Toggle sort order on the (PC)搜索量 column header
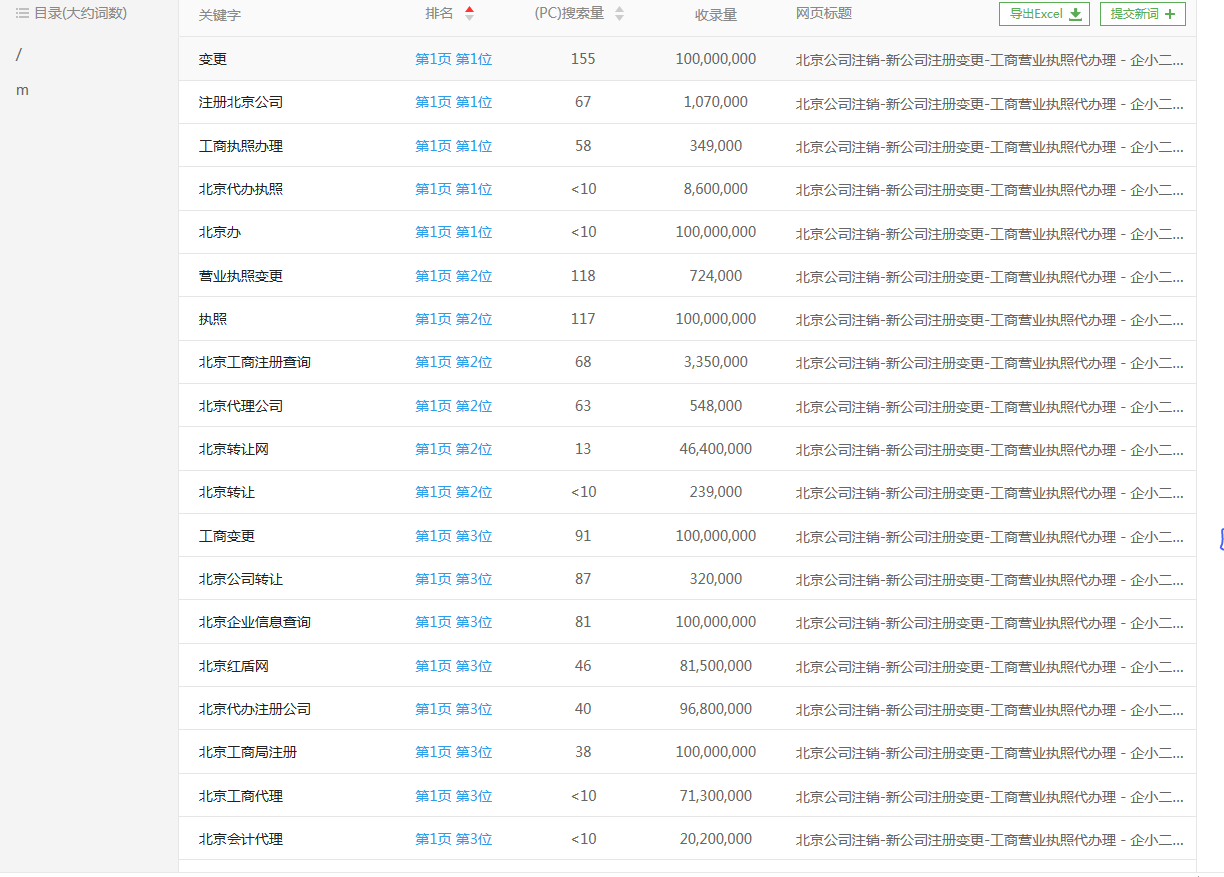 pos(570,14)
